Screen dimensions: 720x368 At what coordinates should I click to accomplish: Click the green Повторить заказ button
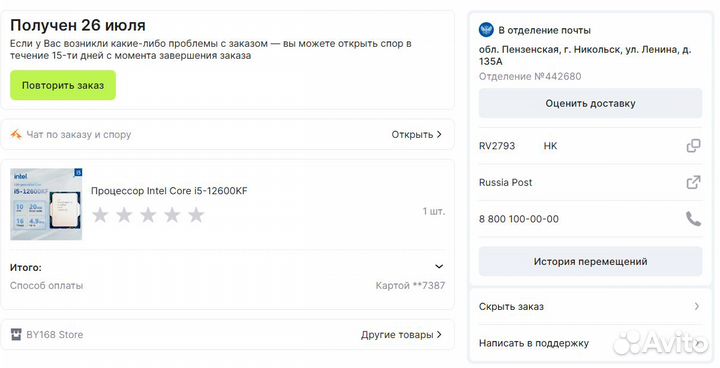[x=63, y=85]
